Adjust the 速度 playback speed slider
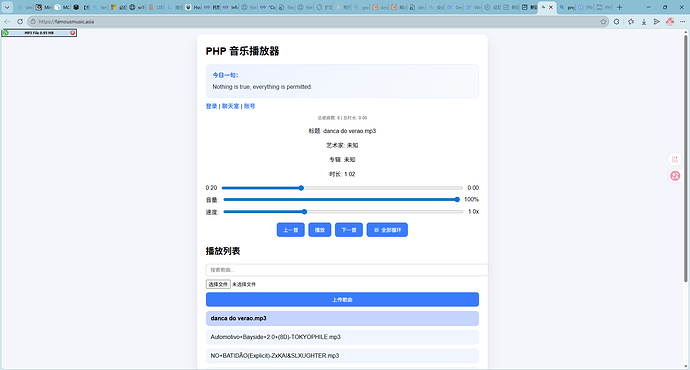The image size is (690, 370). 343,212
